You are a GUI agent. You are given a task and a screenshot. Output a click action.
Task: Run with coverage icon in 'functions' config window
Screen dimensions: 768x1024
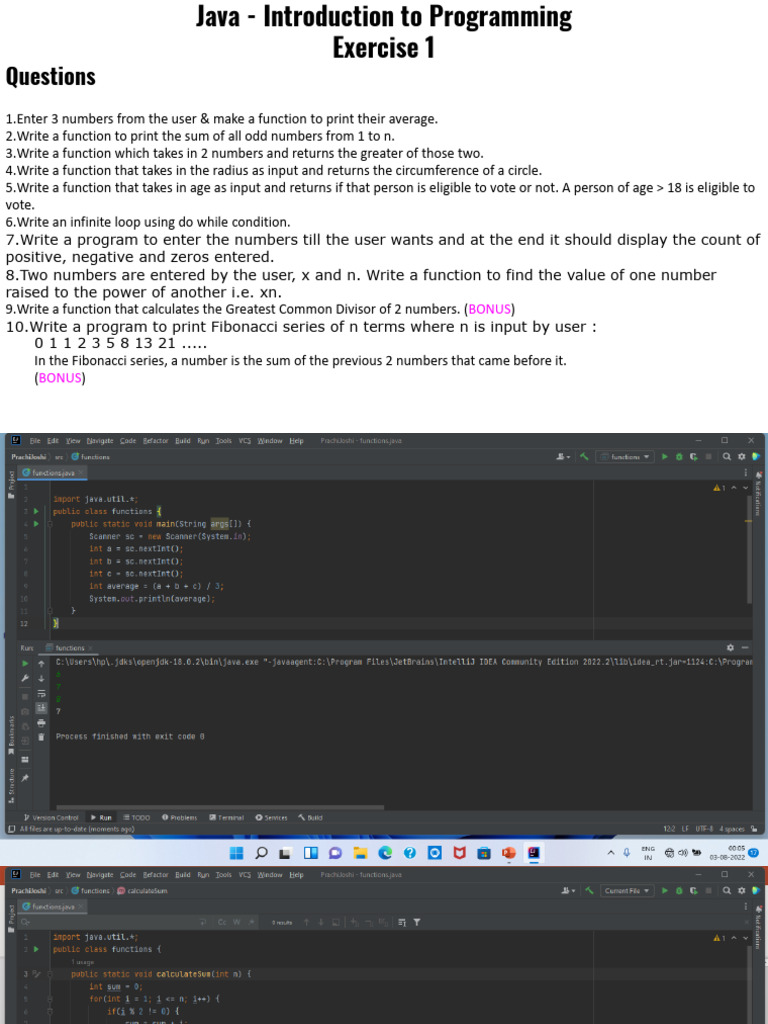pyautogui.click(x=694, y=456)
